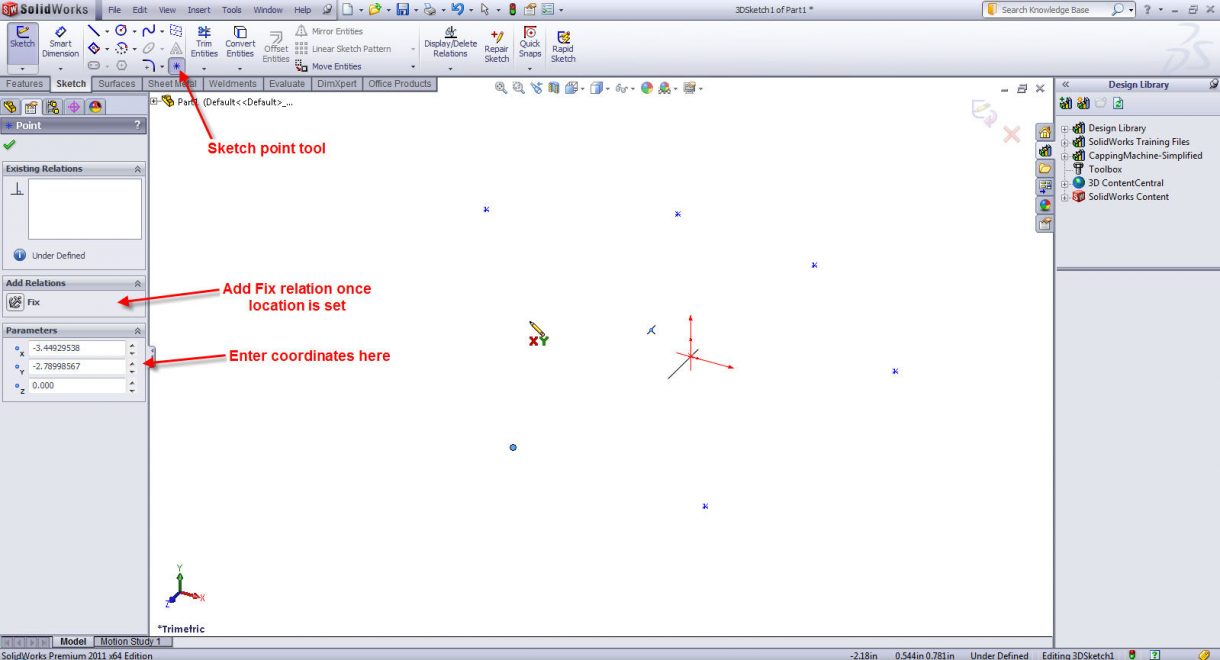Open the Trim Entities tool
The height and width of the screenshot is (660, 1220).
pos(204,41)
